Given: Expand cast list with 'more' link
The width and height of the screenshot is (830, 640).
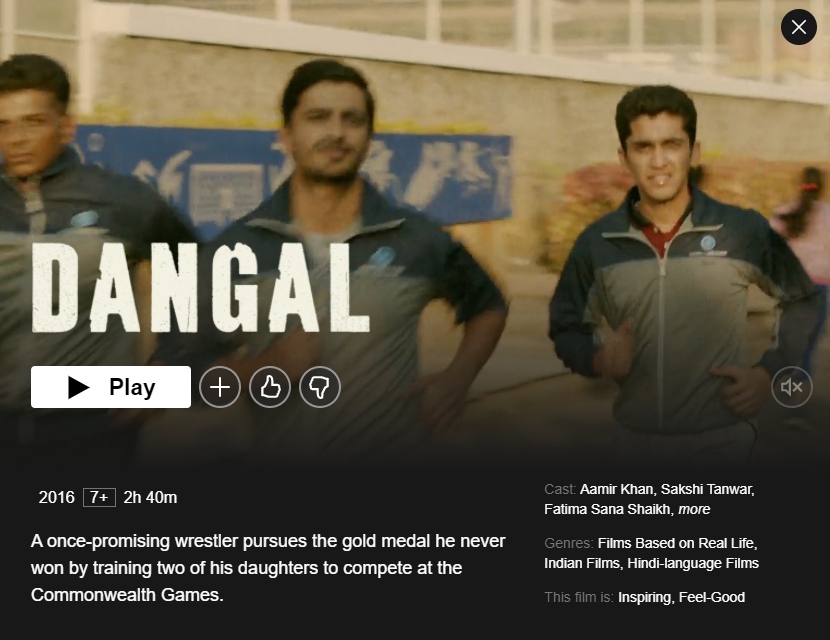Looking at the screenshot, I should (694, 509).
